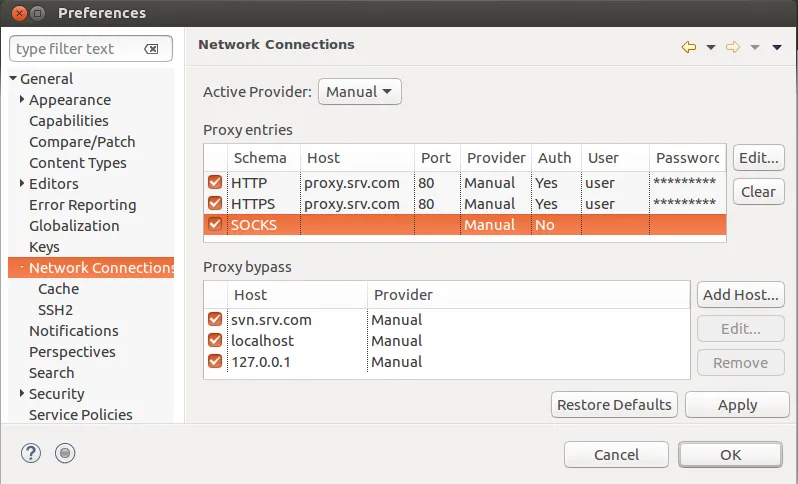Click the help question mark icon
Image resolution: width=798 pixels, height=484 pixels.
[x=30, y=454]
